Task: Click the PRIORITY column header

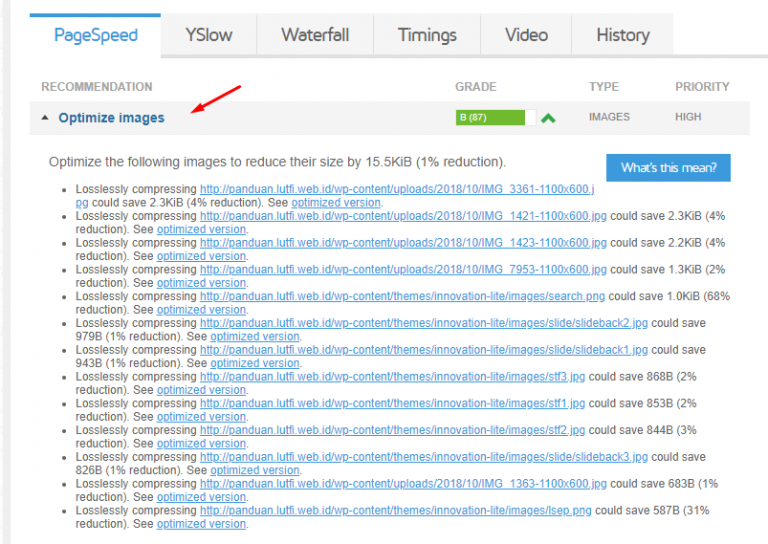Action: 702,87
